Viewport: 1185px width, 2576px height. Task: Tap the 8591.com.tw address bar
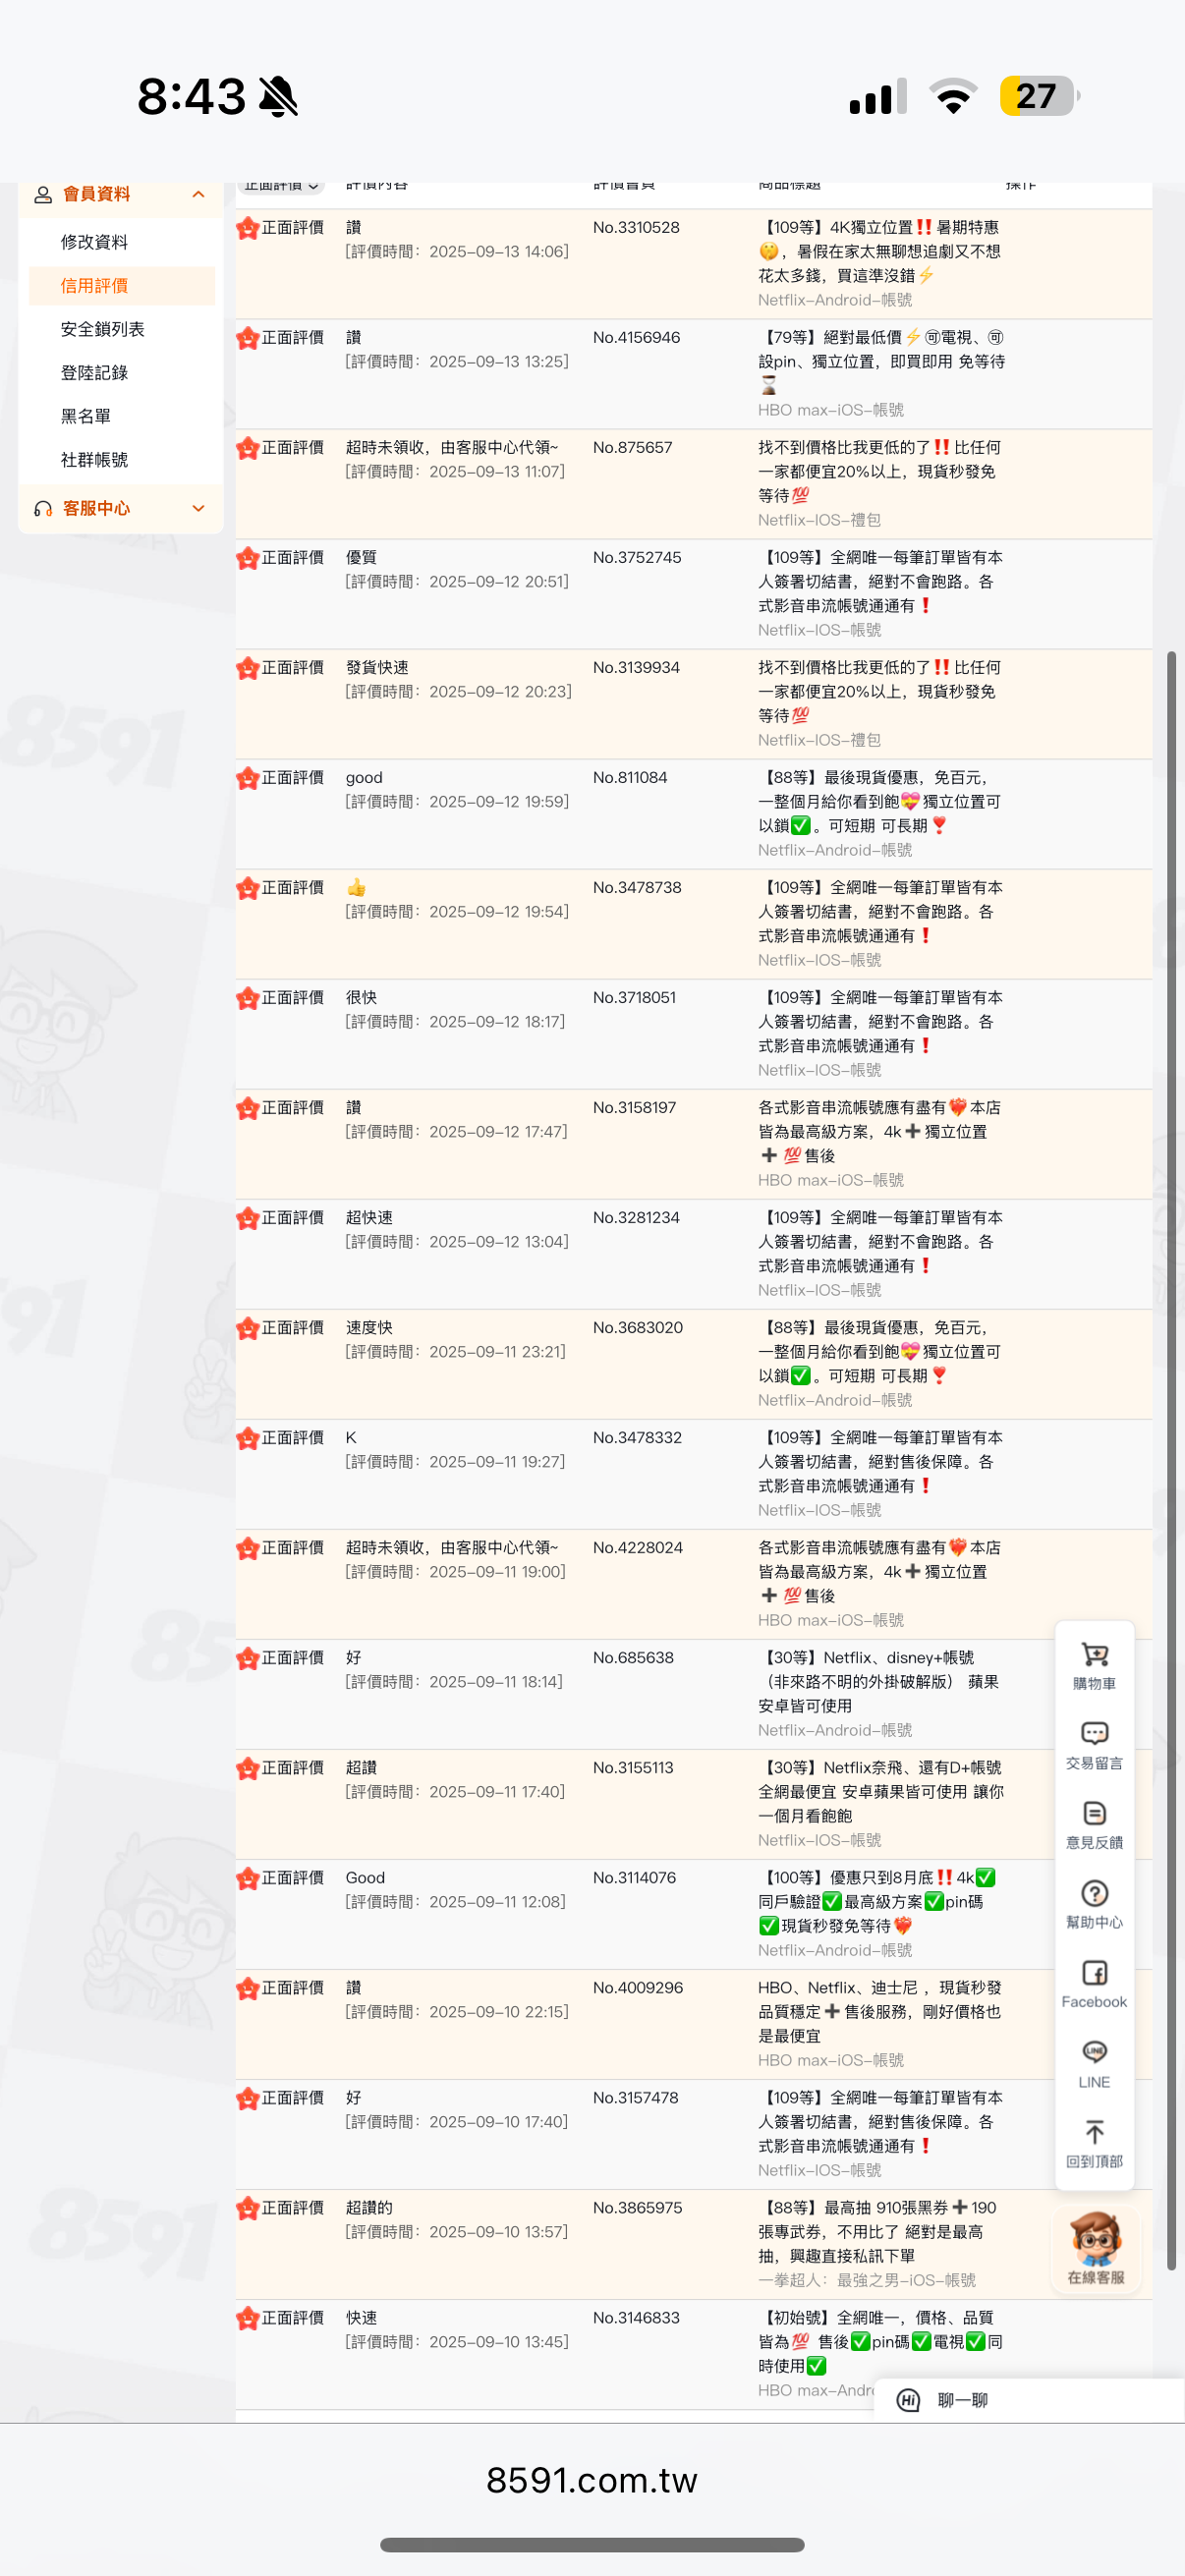click(592, 2480)
